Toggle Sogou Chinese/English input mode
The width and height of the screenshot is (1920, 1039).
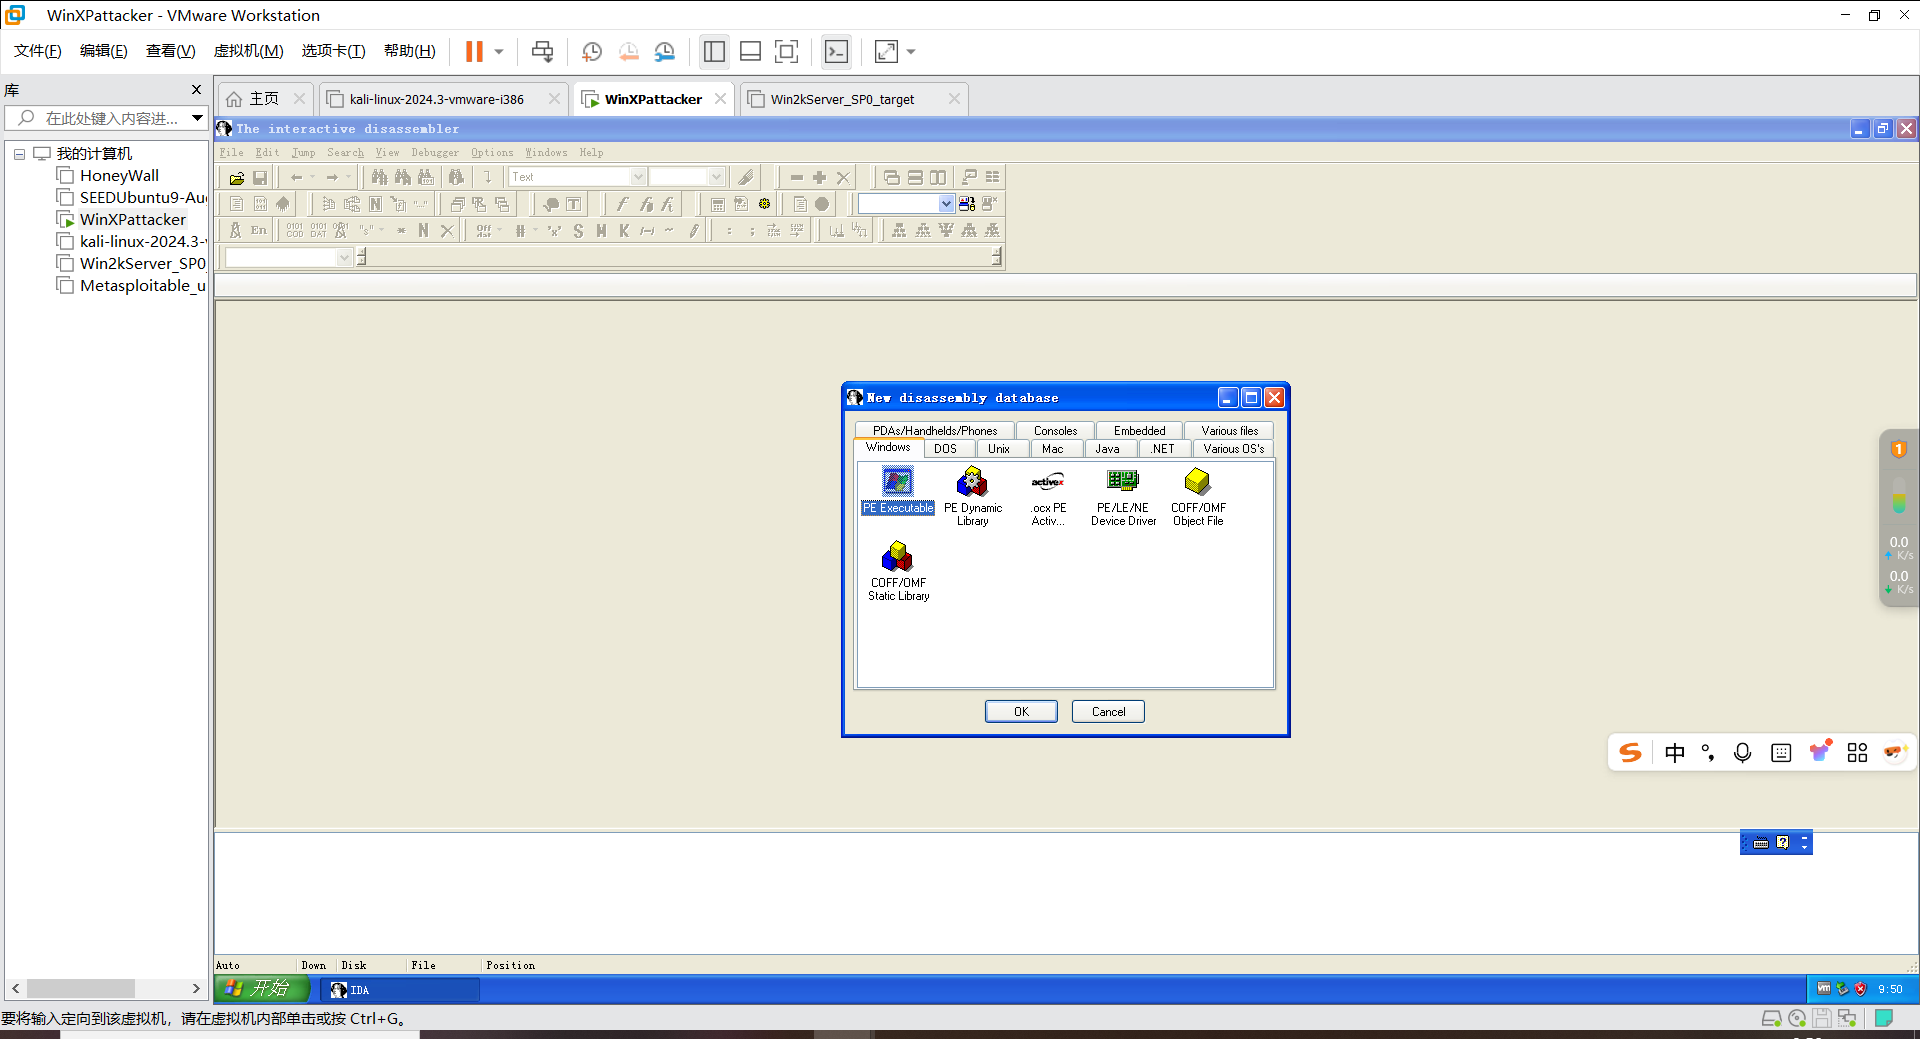click(x=1675, y=753)
